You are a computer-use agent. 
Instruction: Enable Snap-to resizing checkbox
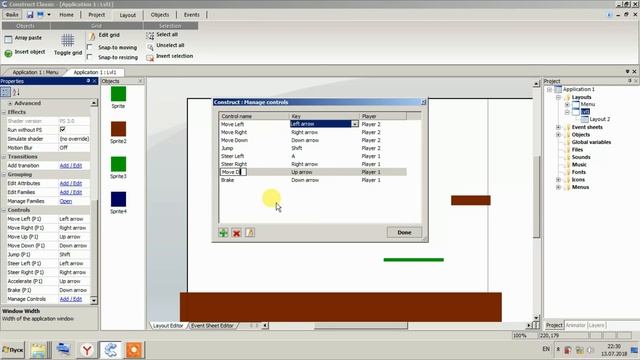point(90,57)
